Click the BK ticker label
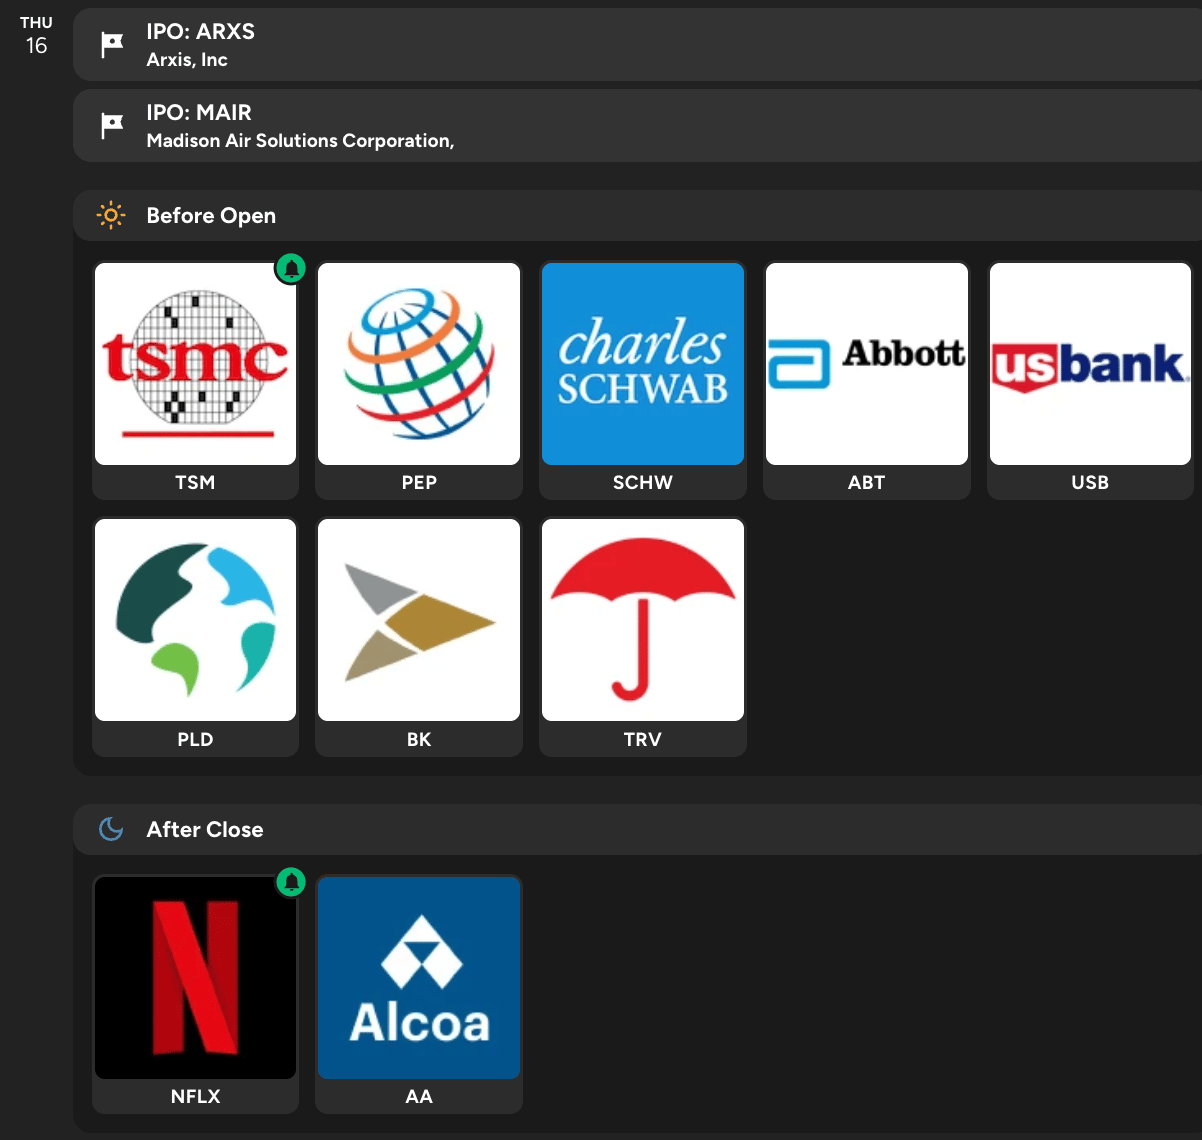1202x1140 pixels. (419, 739)
